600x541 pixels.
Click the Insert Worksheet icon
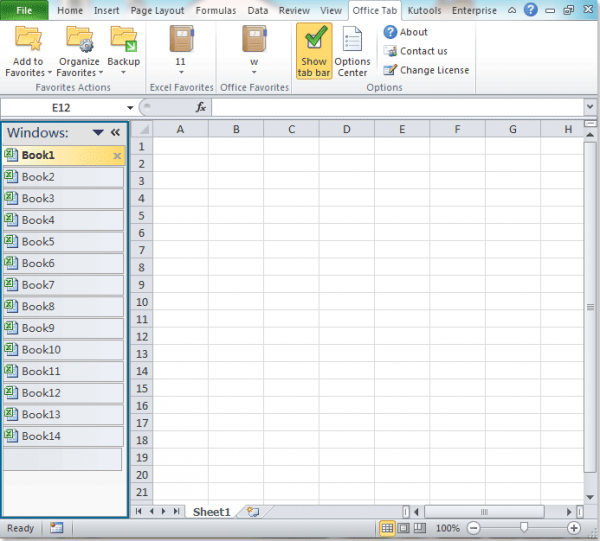[253, 512]
